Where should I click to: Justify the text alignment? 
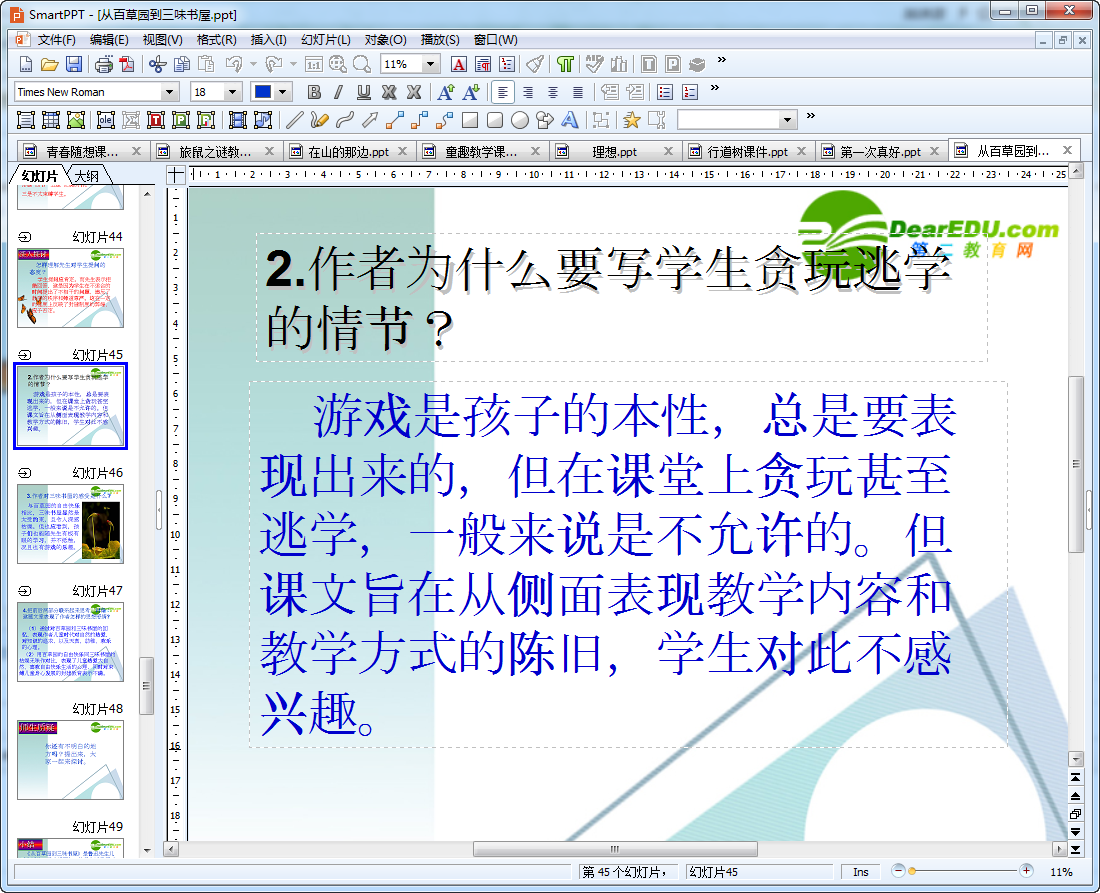click(577, 92)
